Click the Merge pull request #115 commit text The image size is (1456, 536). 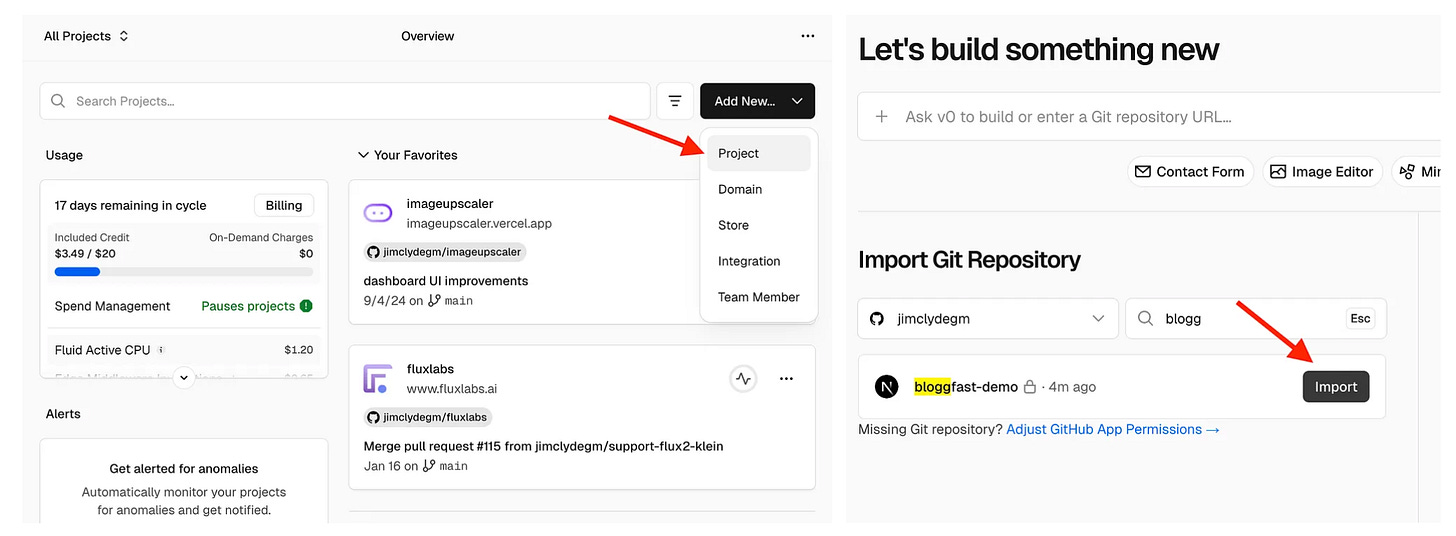[543, 446]
